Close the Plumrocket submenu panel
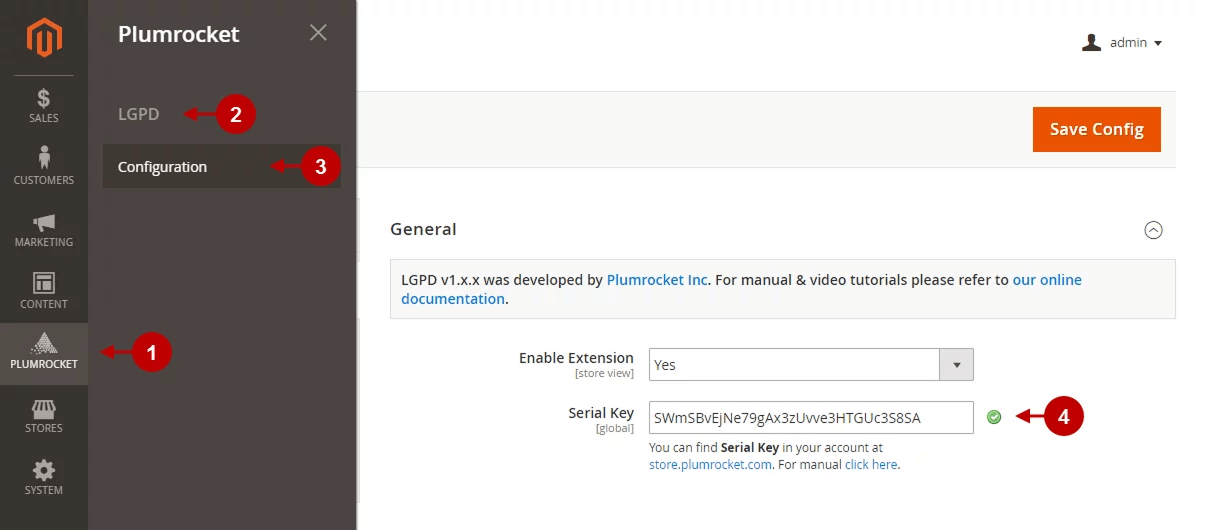The width and height of the screenshot is (1206, 530). (x=318, y=33)
